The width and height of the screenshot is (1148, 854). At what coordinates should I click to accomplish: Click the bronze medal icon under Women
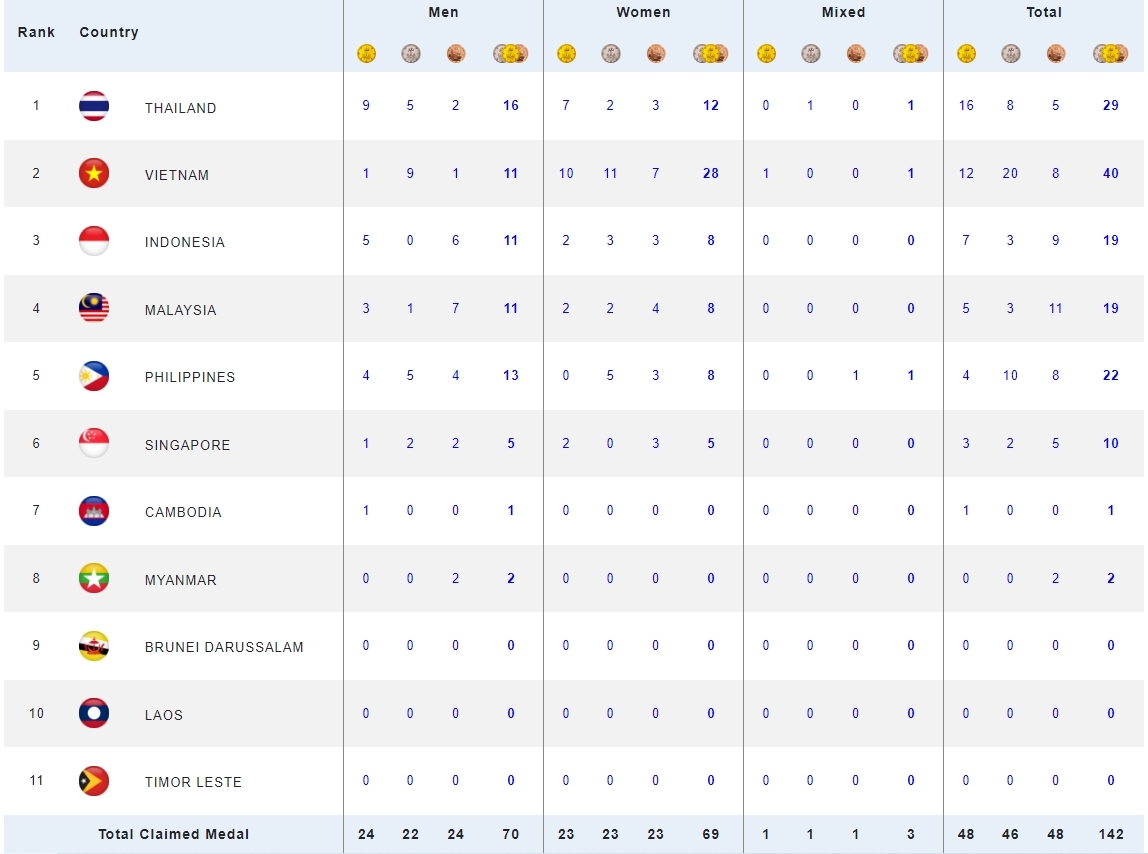click(x=655, y=53)
